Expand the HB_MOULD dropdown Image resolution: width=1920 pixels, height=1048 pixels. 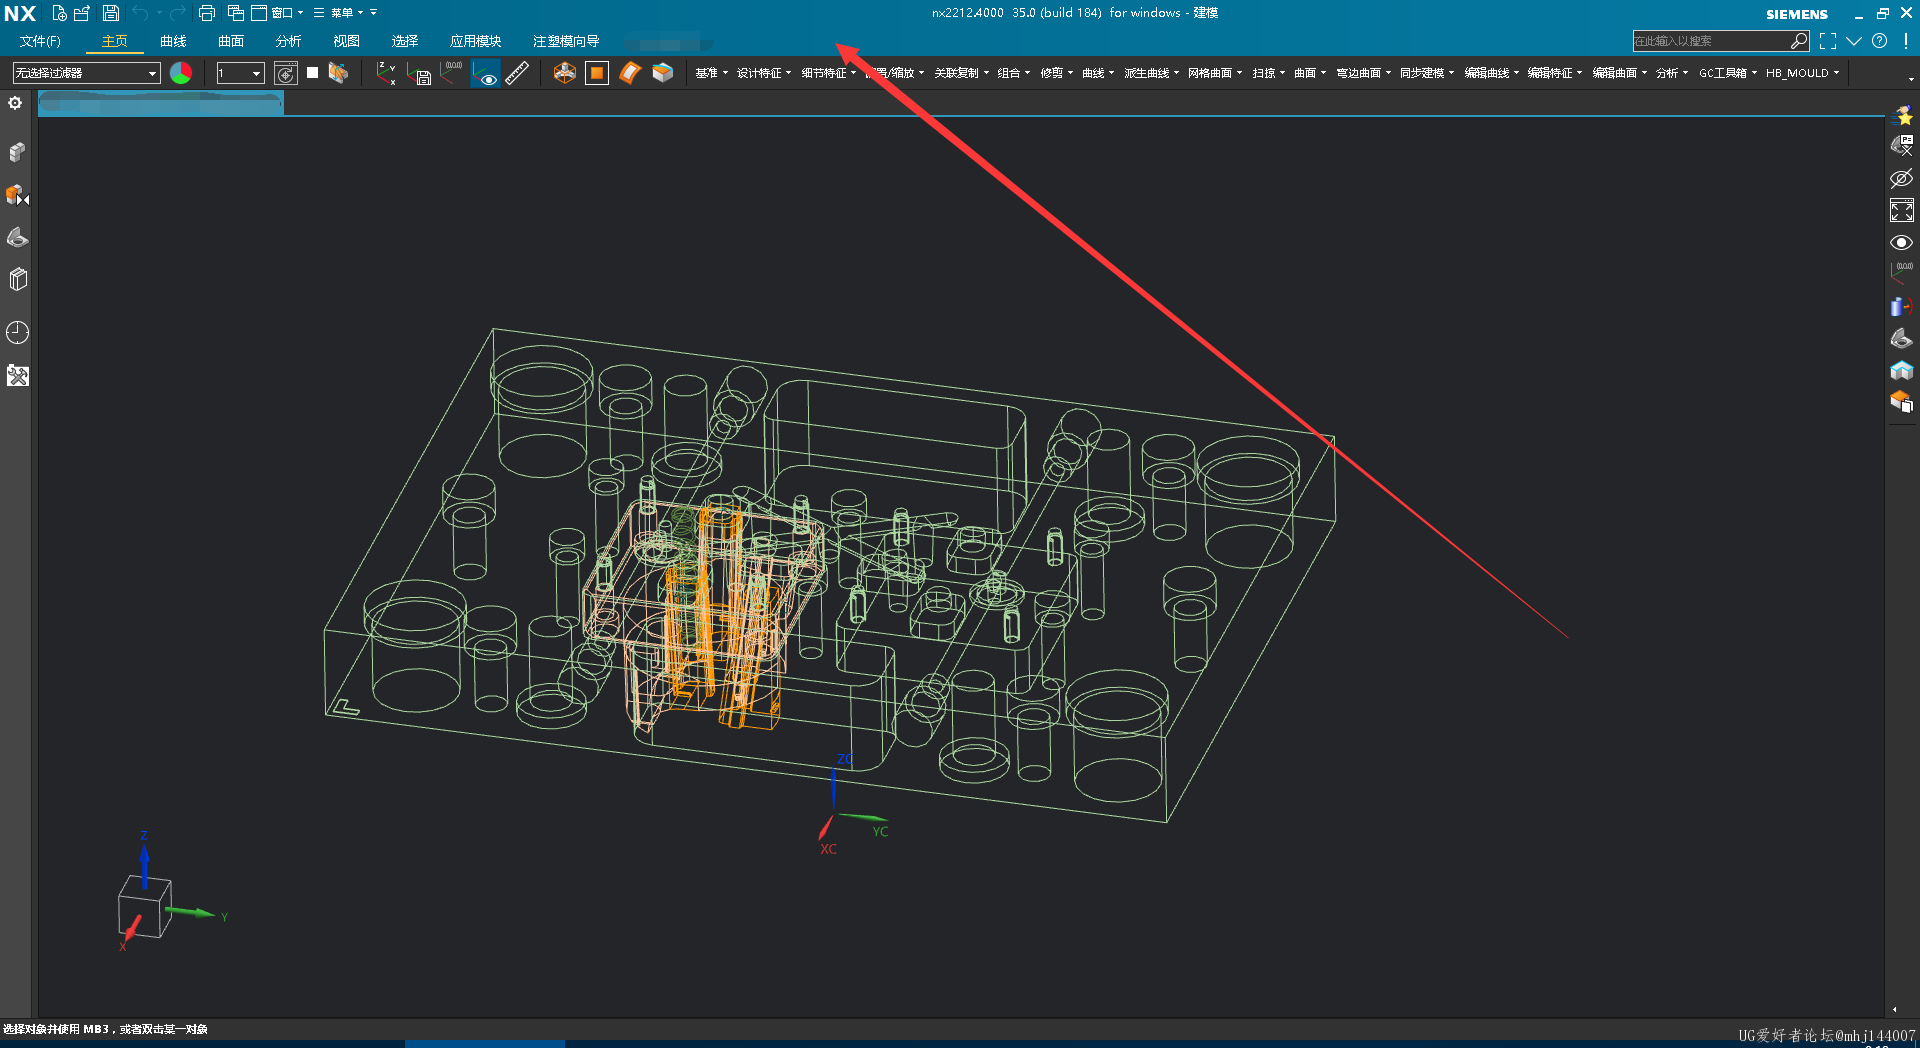pos(1802,73)
